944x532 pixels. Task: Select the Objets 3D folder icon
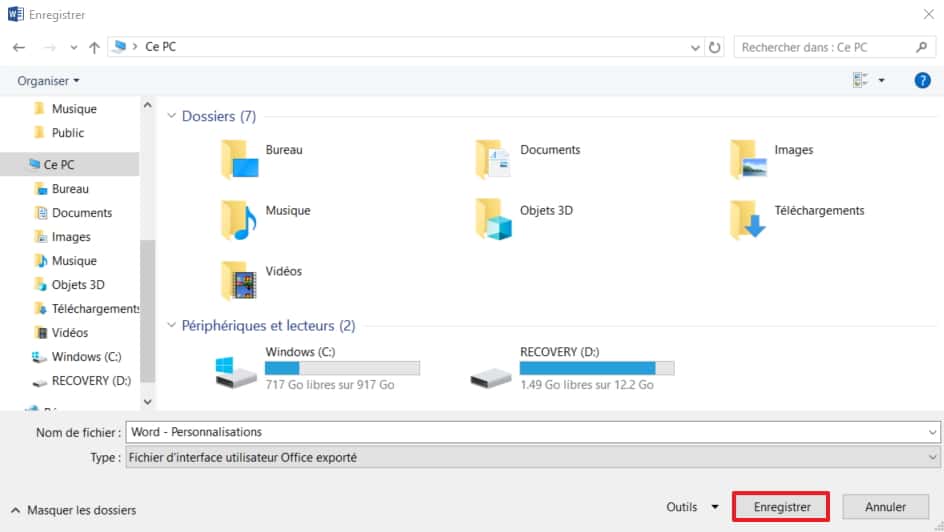(494, 220)
